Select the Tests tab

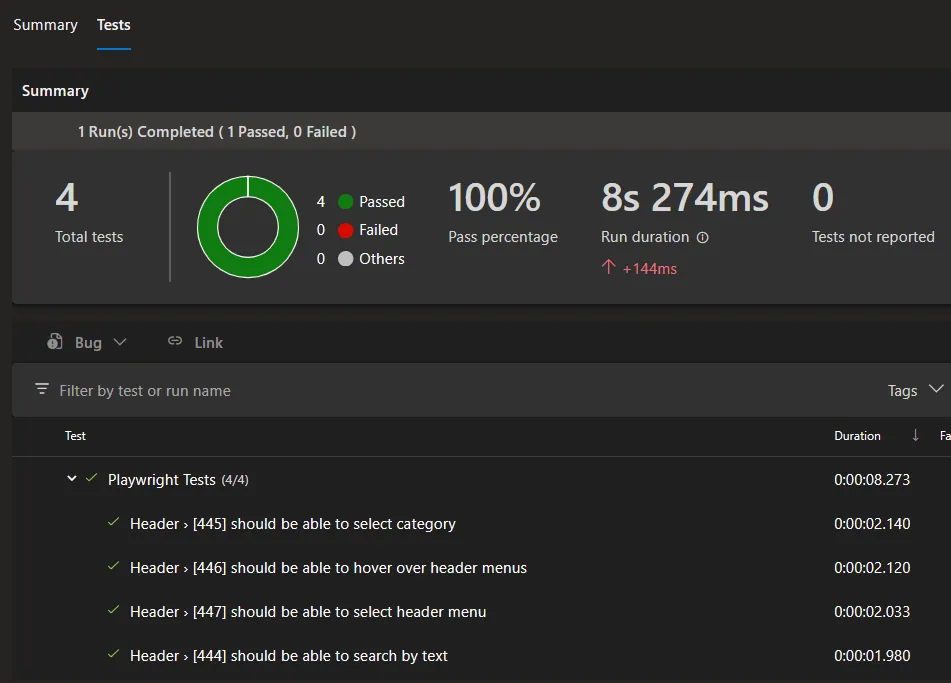tap(114, 25)
